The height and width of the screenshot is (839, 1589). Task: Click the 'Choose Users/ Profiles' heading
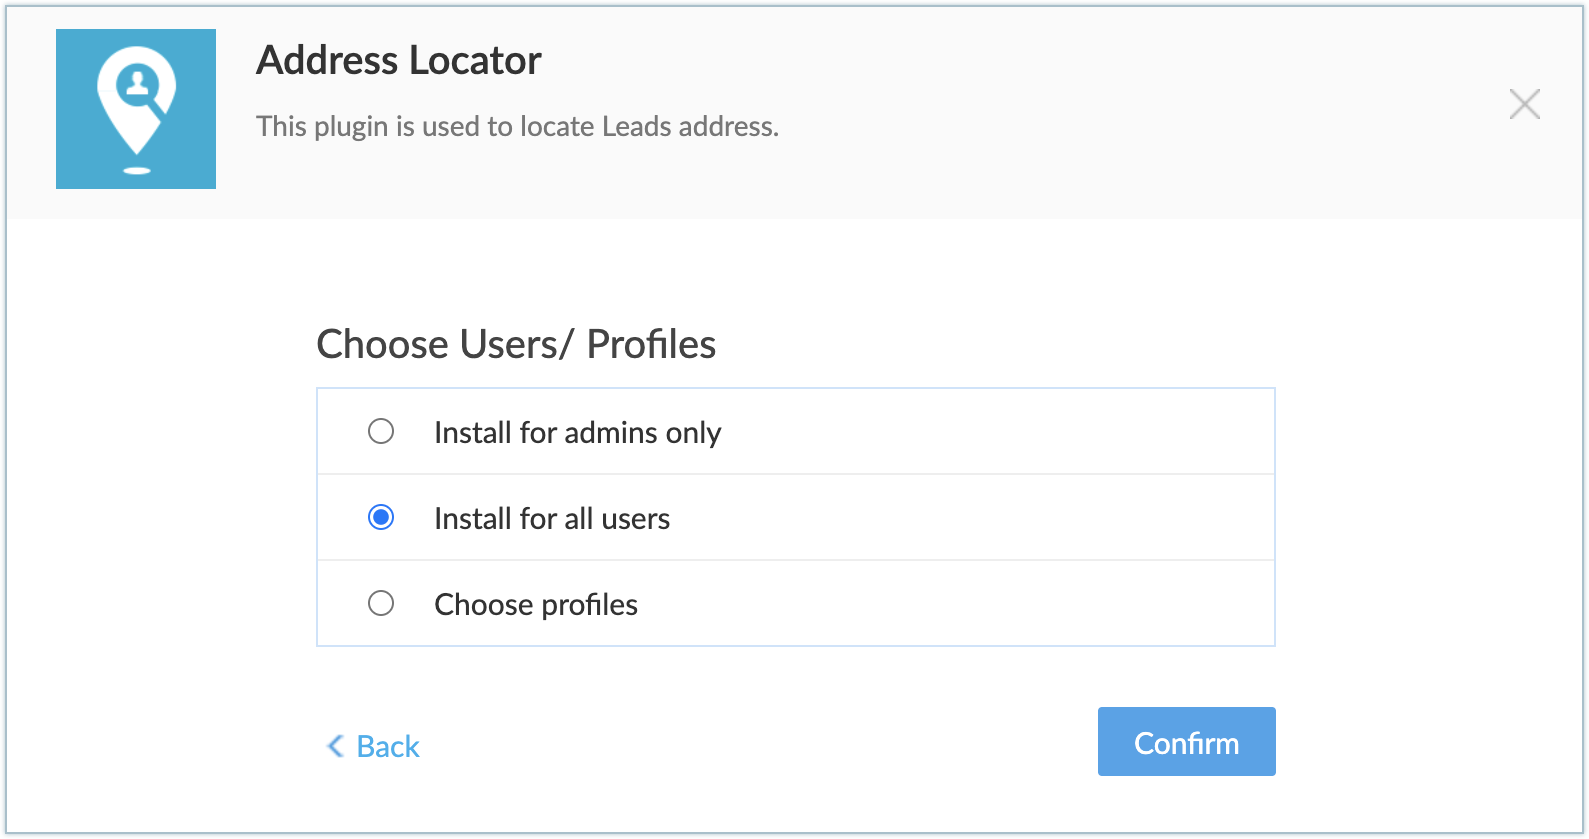pos(516,345)
